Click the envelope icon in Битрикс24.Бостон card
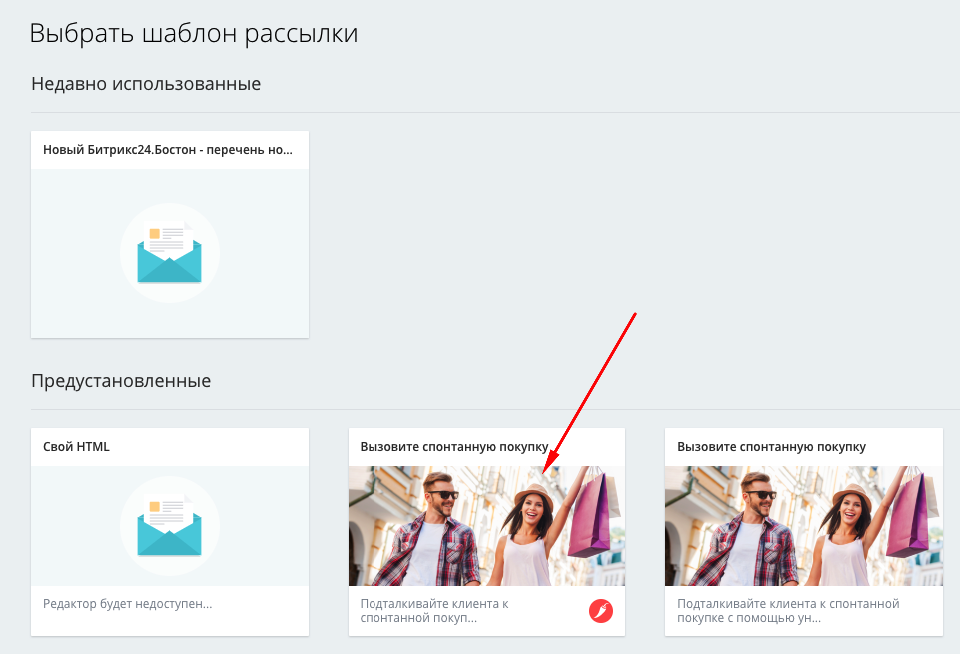The width and height of the screenshot is (960, 654). point(170,253)
